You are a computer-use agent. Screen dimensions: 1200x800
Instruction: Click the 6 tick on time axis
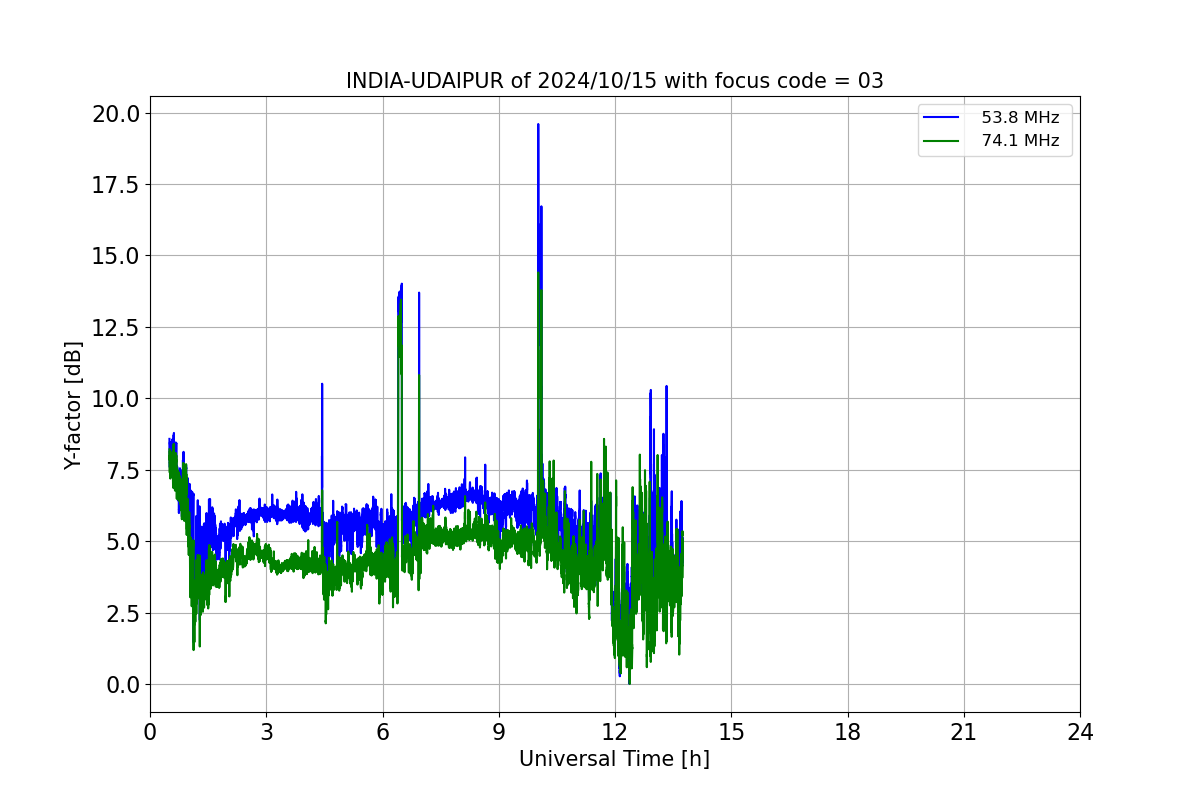click(x=382, y=732)
